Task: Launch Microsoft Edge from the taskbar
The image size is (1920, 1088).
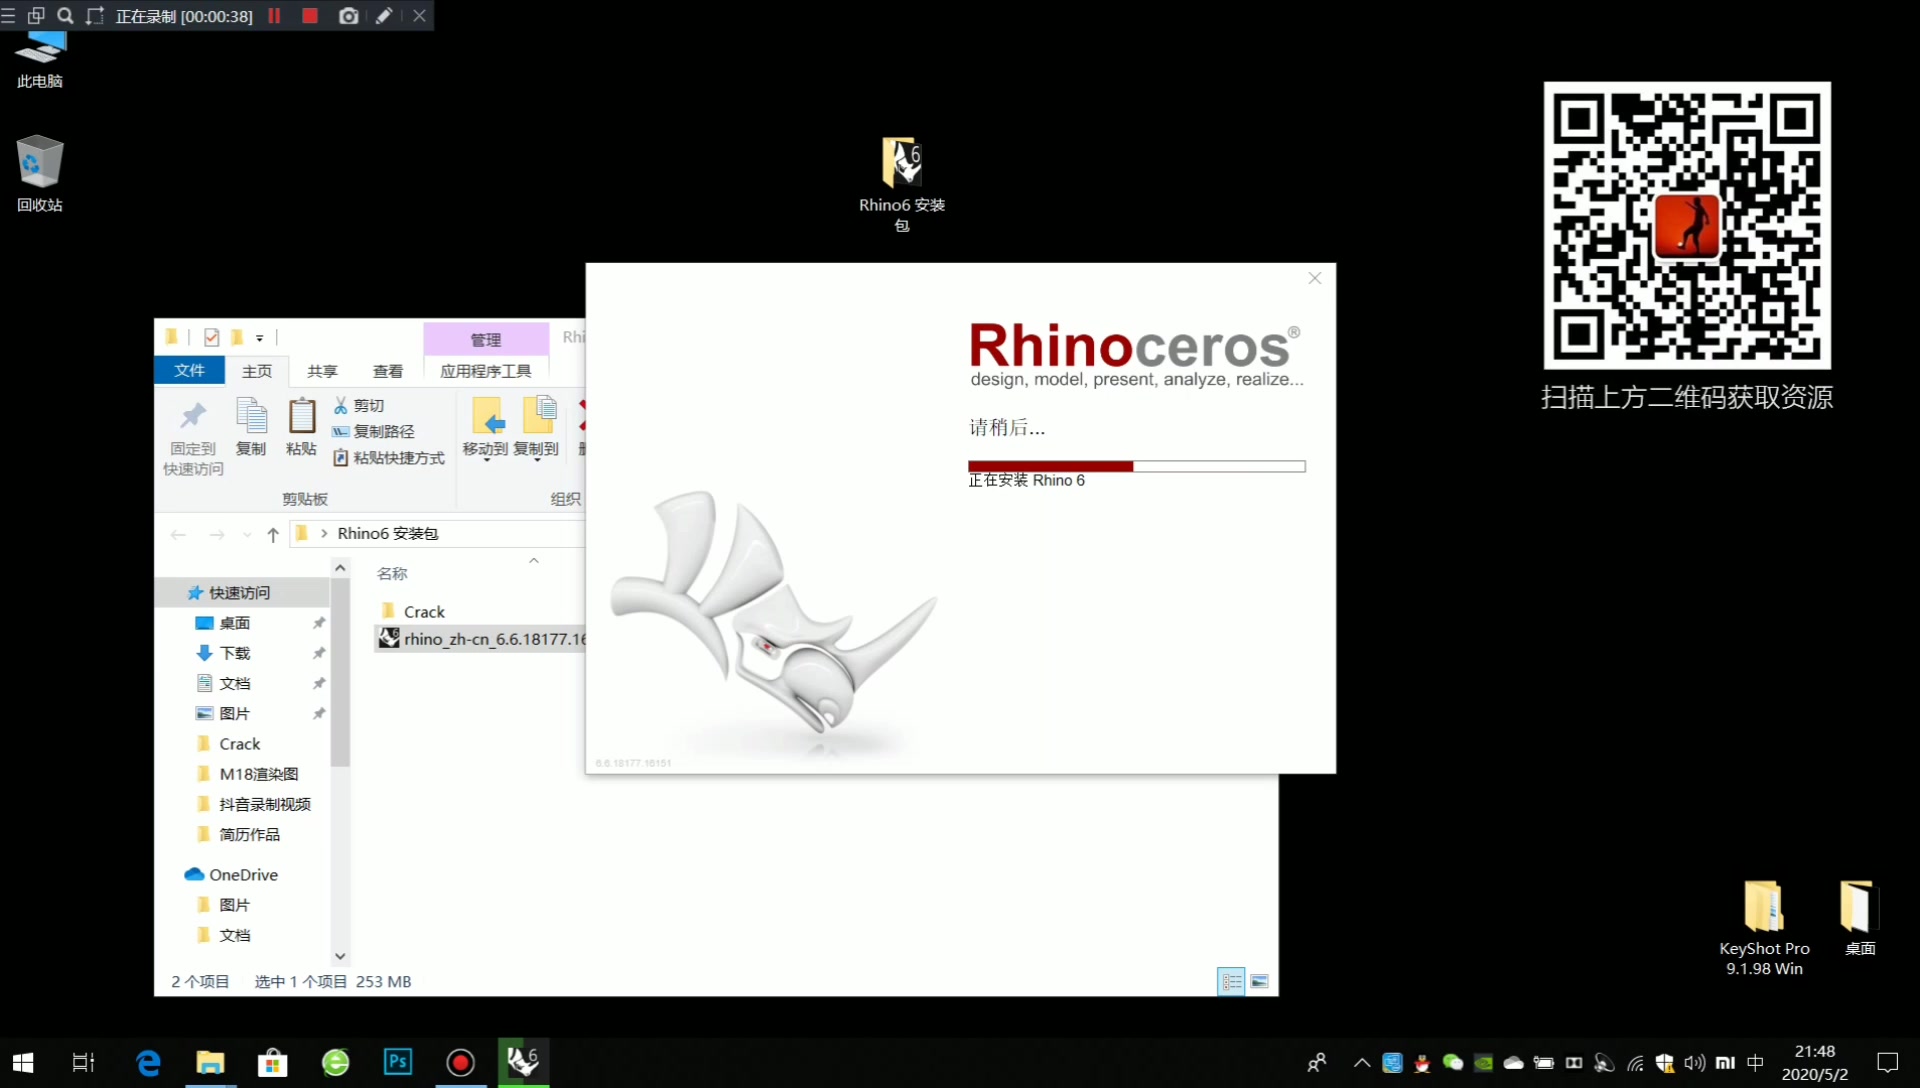Action: 148,1062
